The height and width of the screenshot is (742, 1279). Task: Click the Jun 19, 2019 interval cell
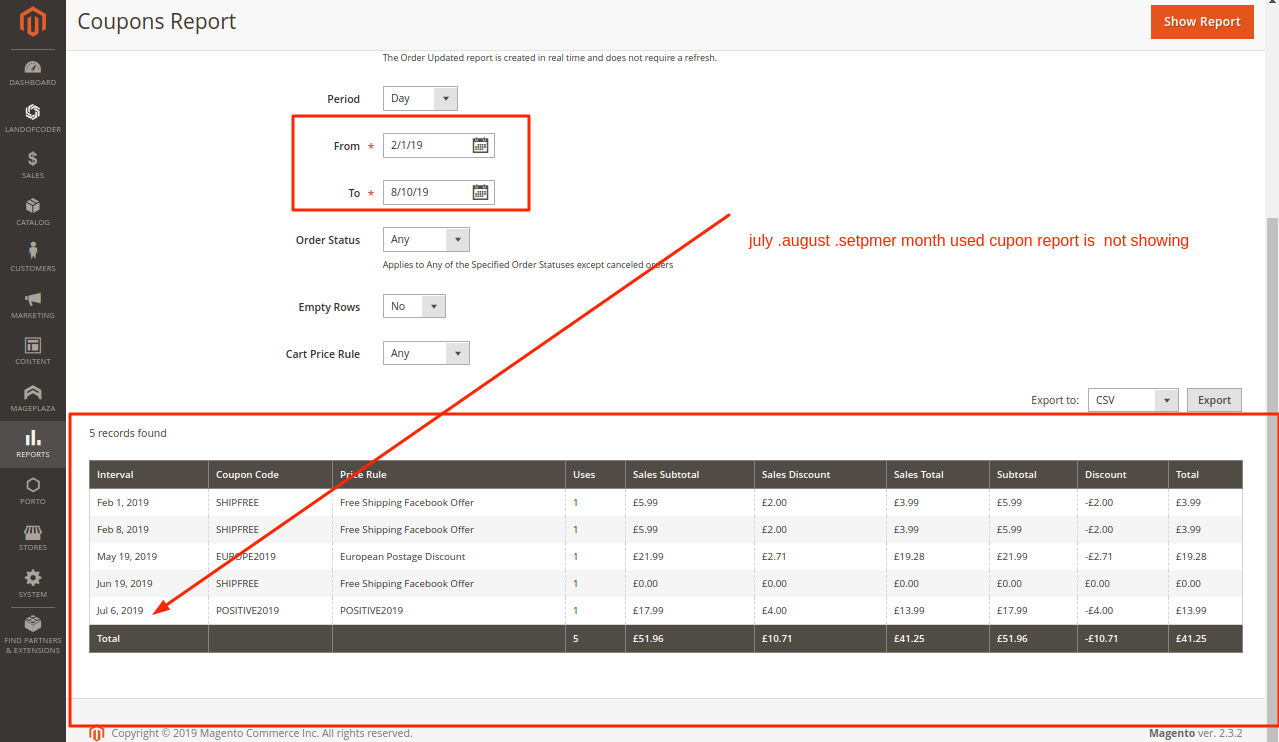click(148, 583)
